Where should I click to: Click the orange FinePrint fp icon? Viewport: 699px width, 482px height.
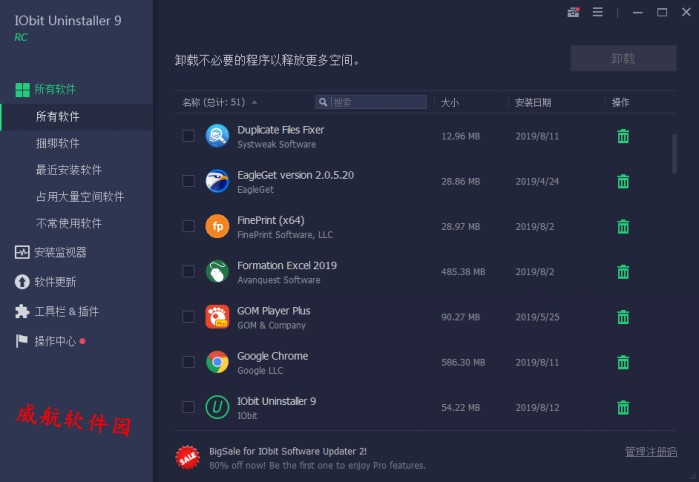[217, 227]
